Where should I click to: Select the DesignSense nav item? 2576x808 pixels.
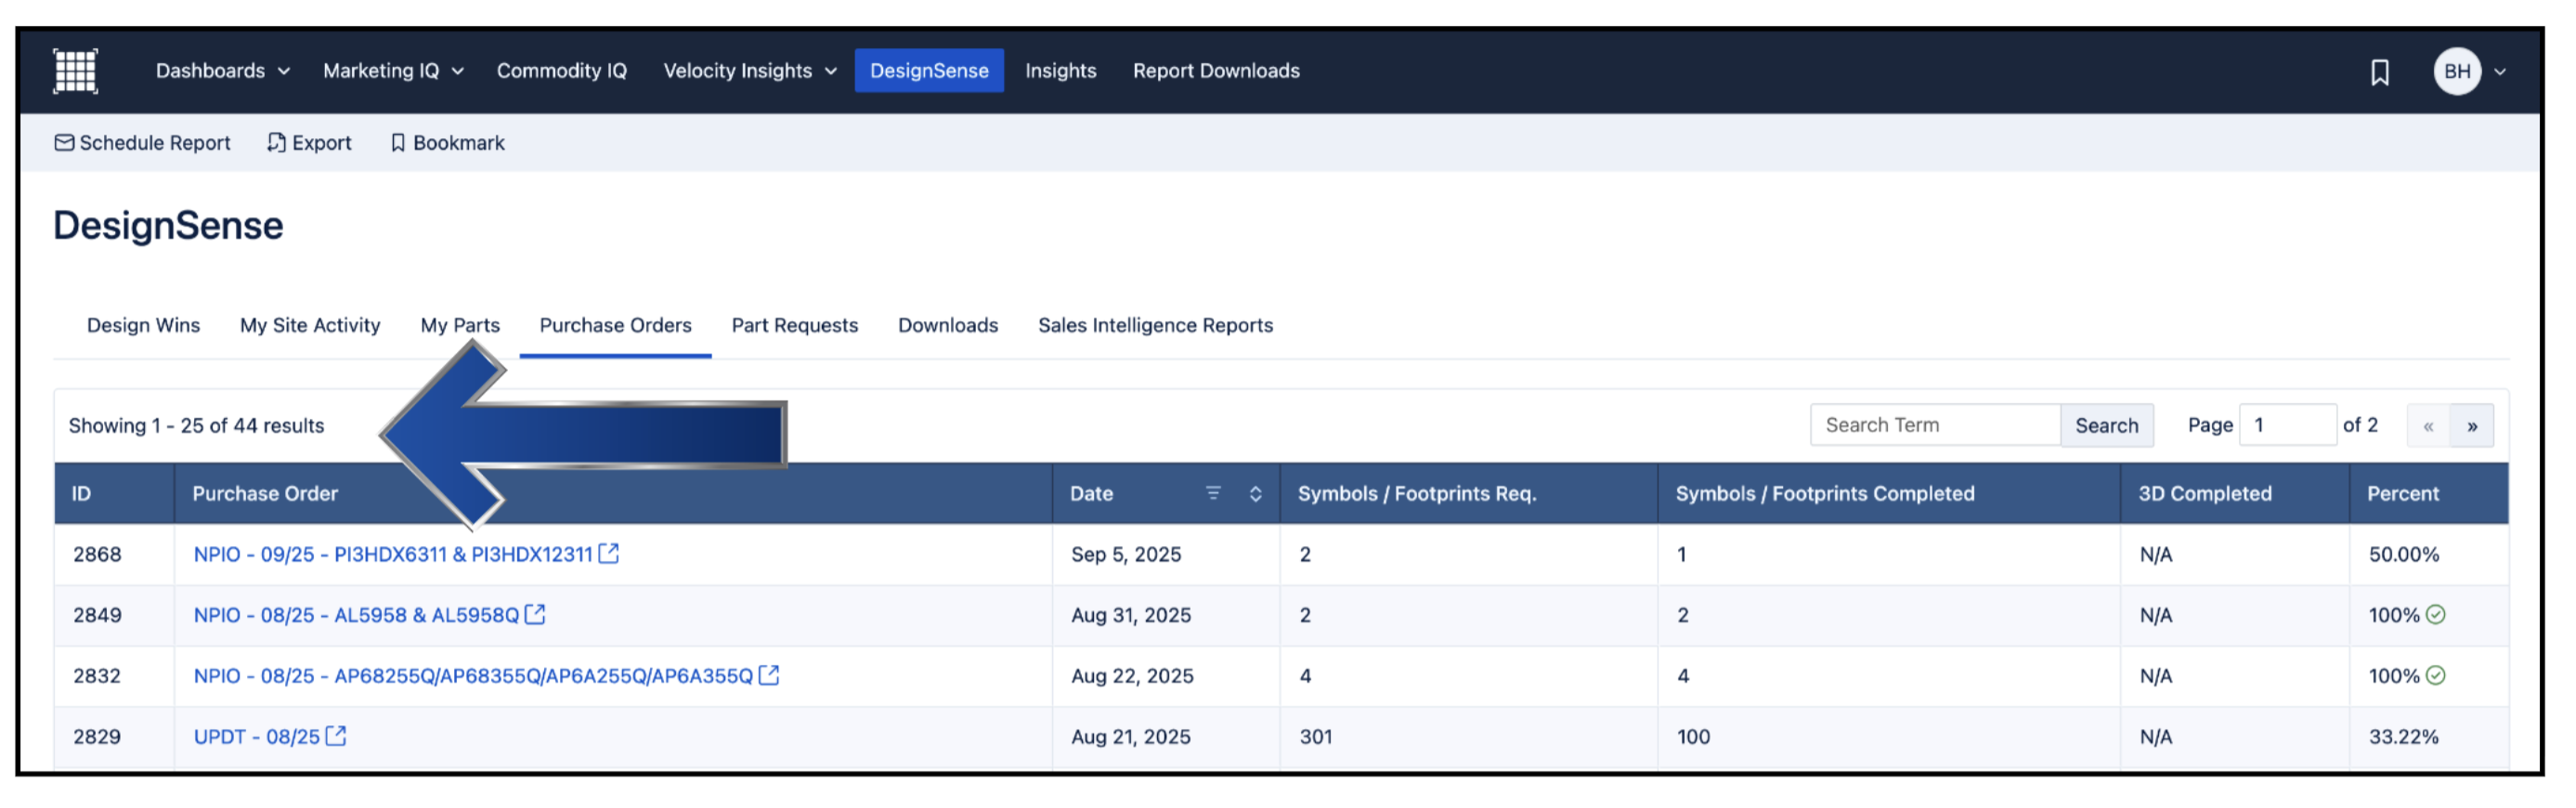929,71
